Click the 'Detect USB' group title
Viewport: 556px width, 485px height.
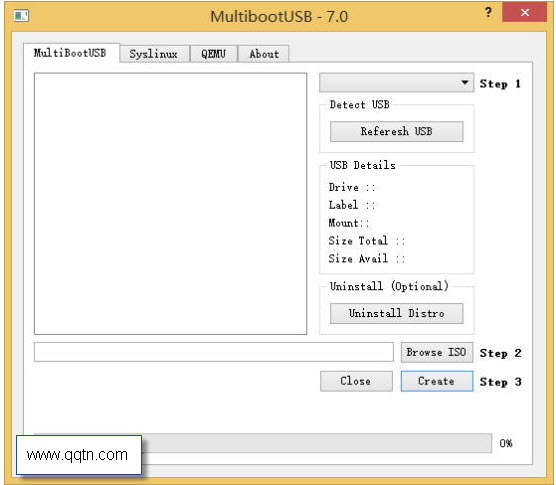(360, 105)
